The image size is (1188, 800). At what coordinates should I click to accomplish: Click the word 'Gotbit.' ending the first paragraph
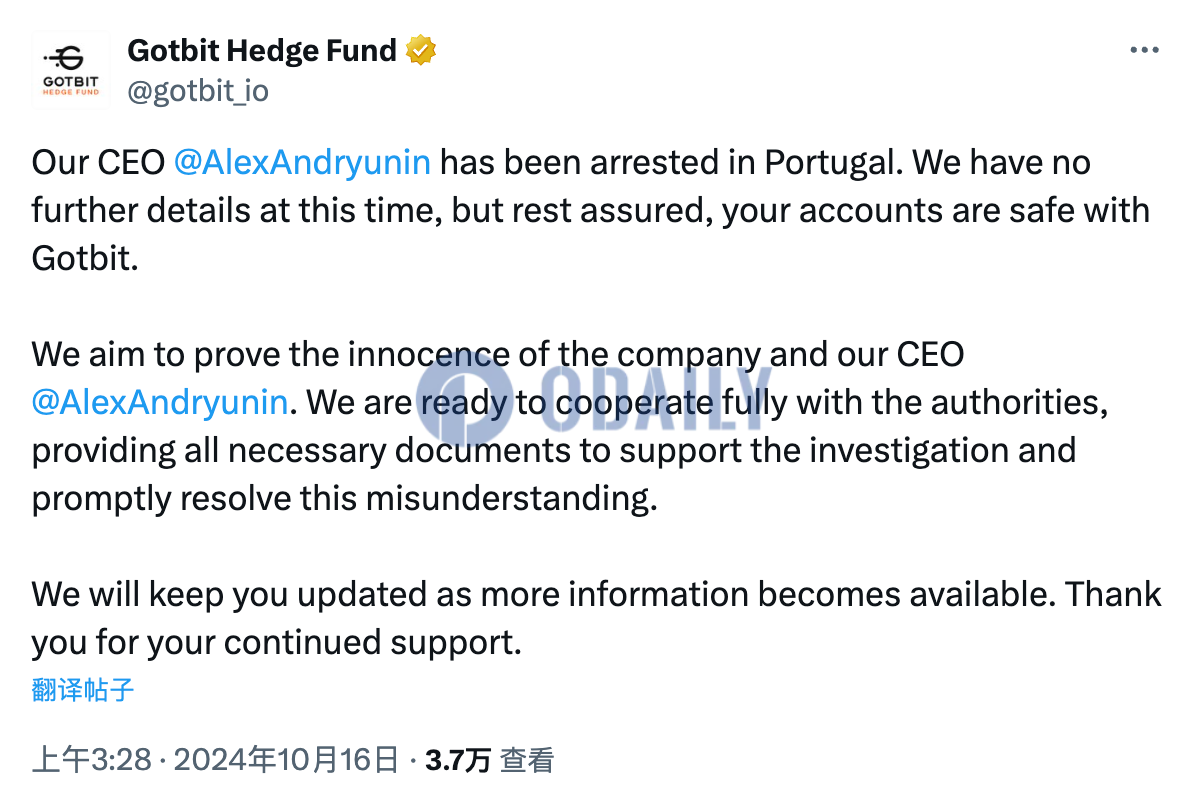pyautogui.click(x=85, y=259)
